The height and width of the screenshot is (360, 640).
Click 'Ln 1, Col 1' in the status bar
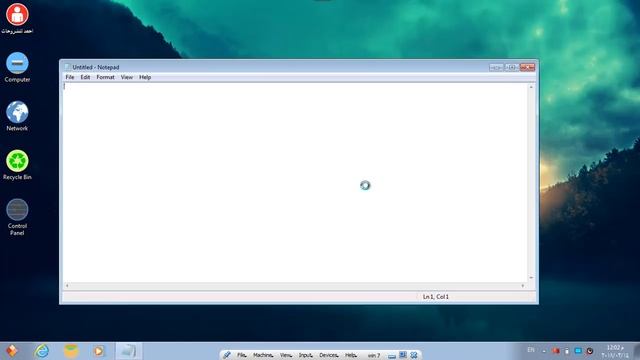[x=436, y=297]
